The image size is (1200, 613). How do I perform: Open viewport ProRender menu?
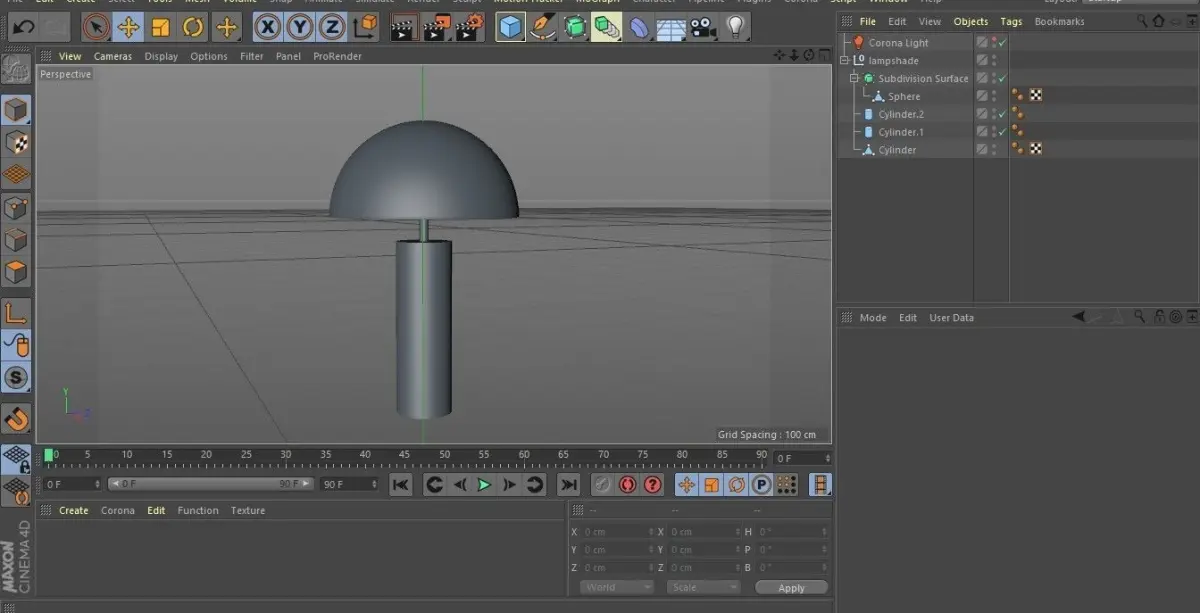[337, 56]
